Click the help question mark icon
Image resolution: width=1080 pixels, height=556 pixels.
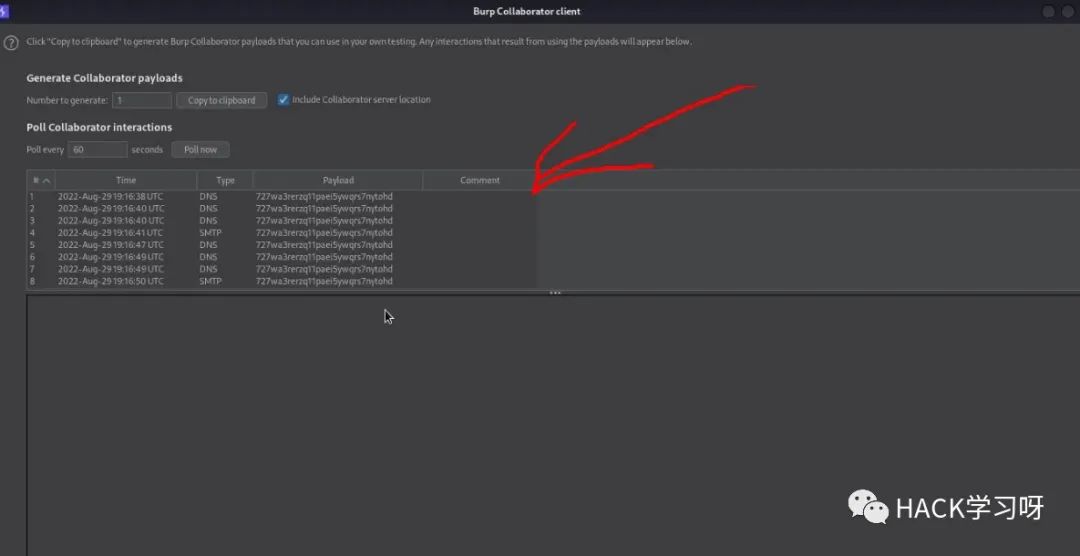pos(11,43)
